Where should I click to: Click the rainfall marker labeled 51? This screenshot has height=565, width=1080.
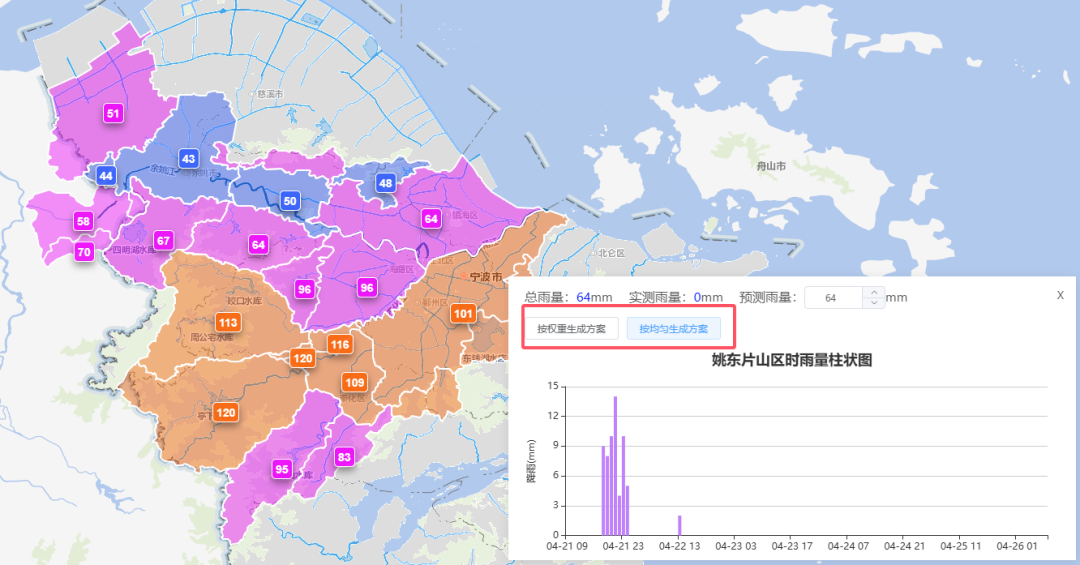click(x=113, y=114)
